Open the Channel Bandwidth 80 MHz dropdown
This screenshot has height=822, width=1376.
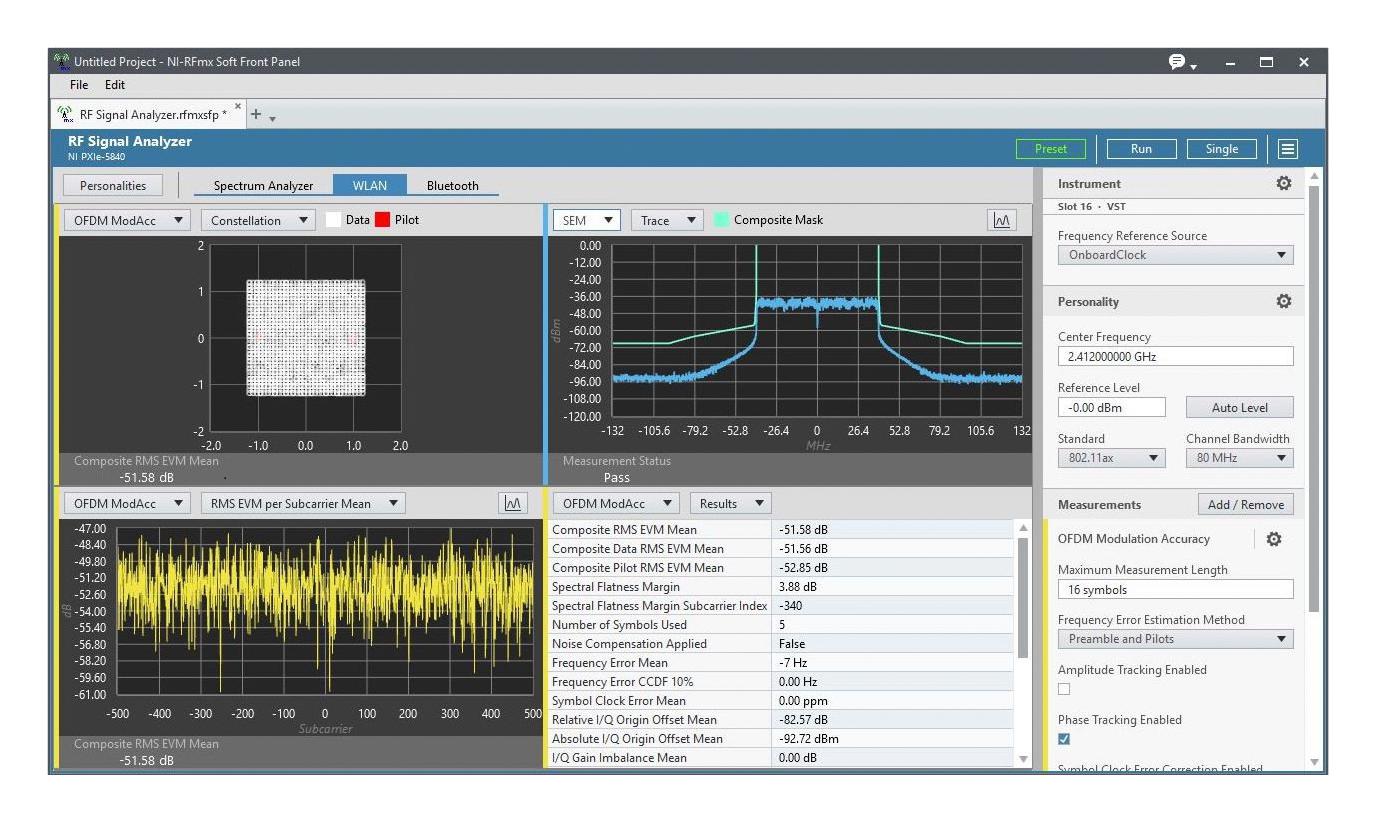pyautogui.click(x=1239, y=458)
